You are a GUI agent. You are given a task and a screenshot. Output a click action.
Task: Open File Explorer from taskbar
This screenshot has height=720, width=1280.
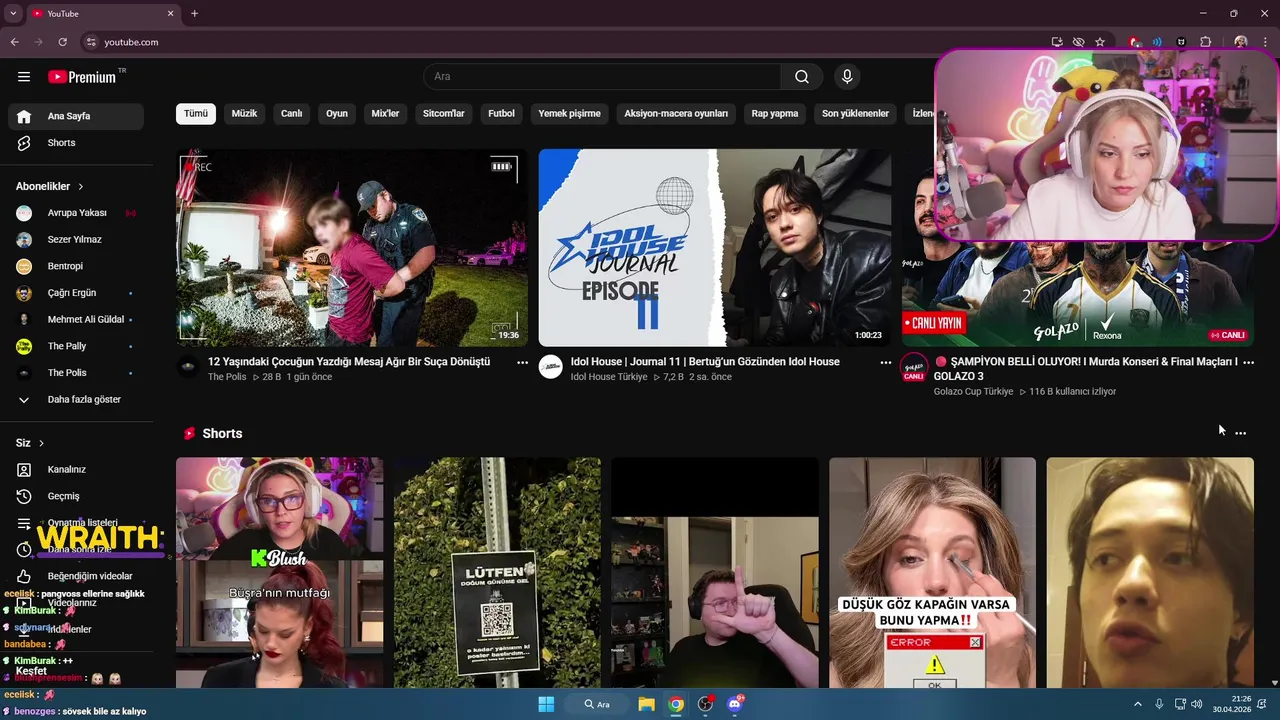click(x=646, y=704)
